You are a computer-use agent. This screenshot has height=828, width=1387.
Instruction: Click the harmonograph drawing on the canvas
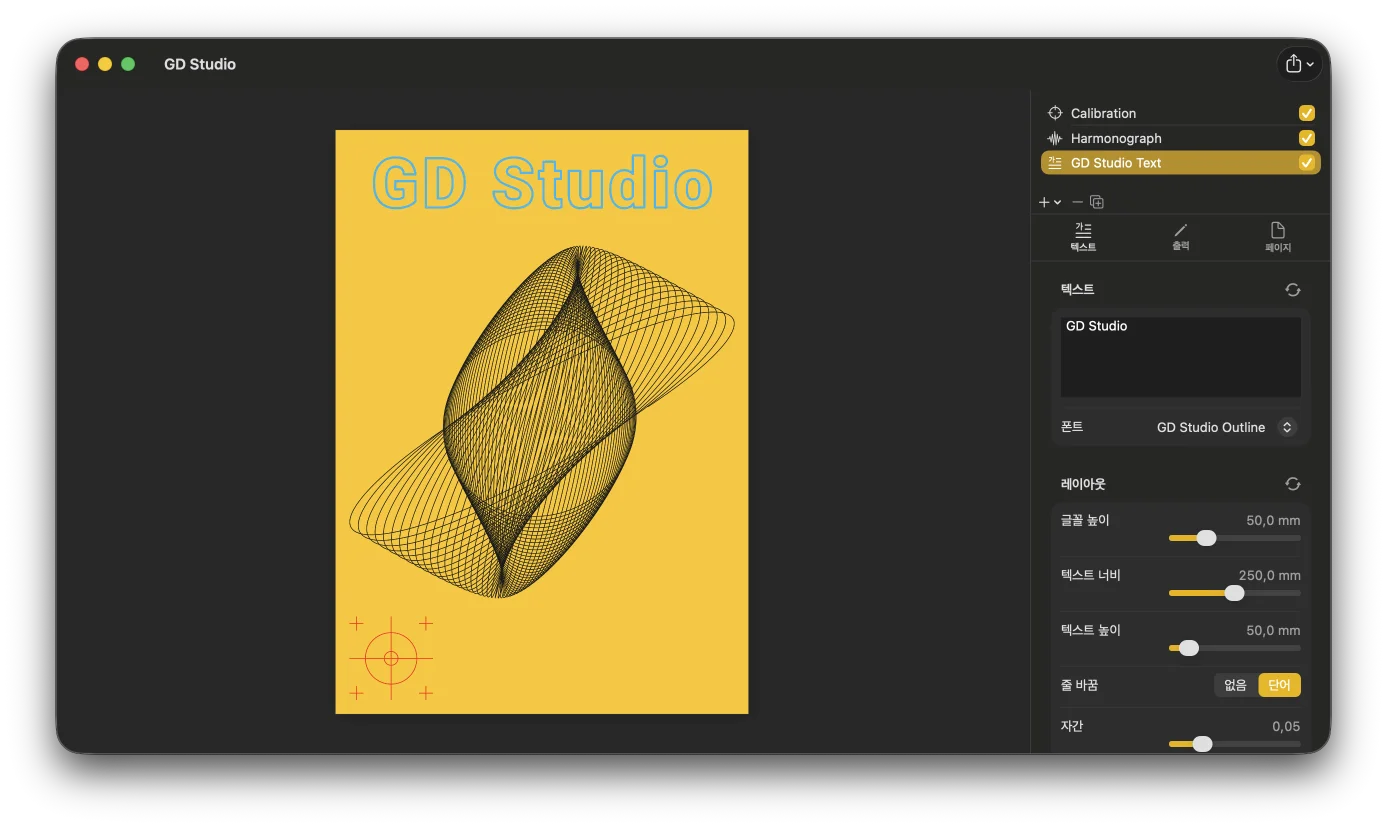(x=541, y=421)
